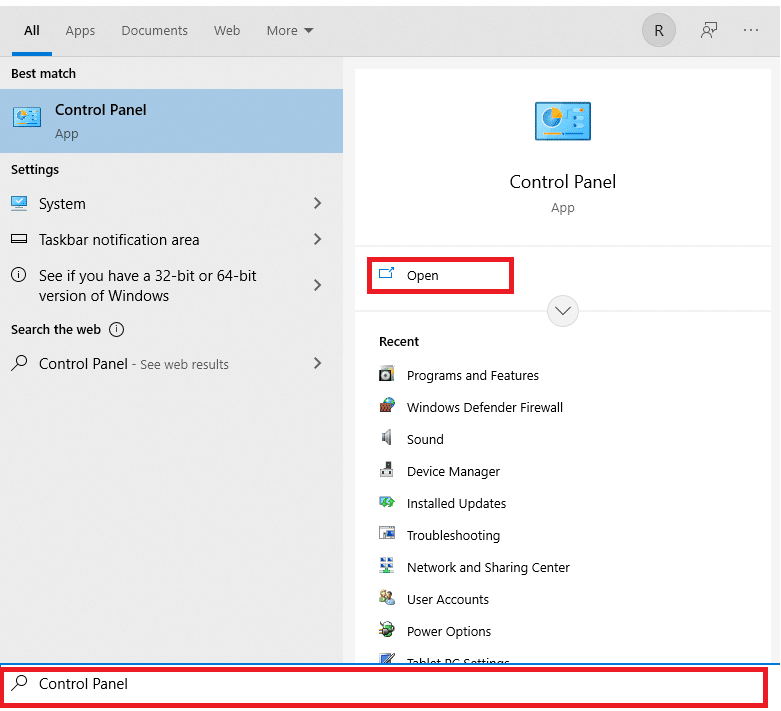
Task: Click the feedback icon in header
Action: pos(709,30)
